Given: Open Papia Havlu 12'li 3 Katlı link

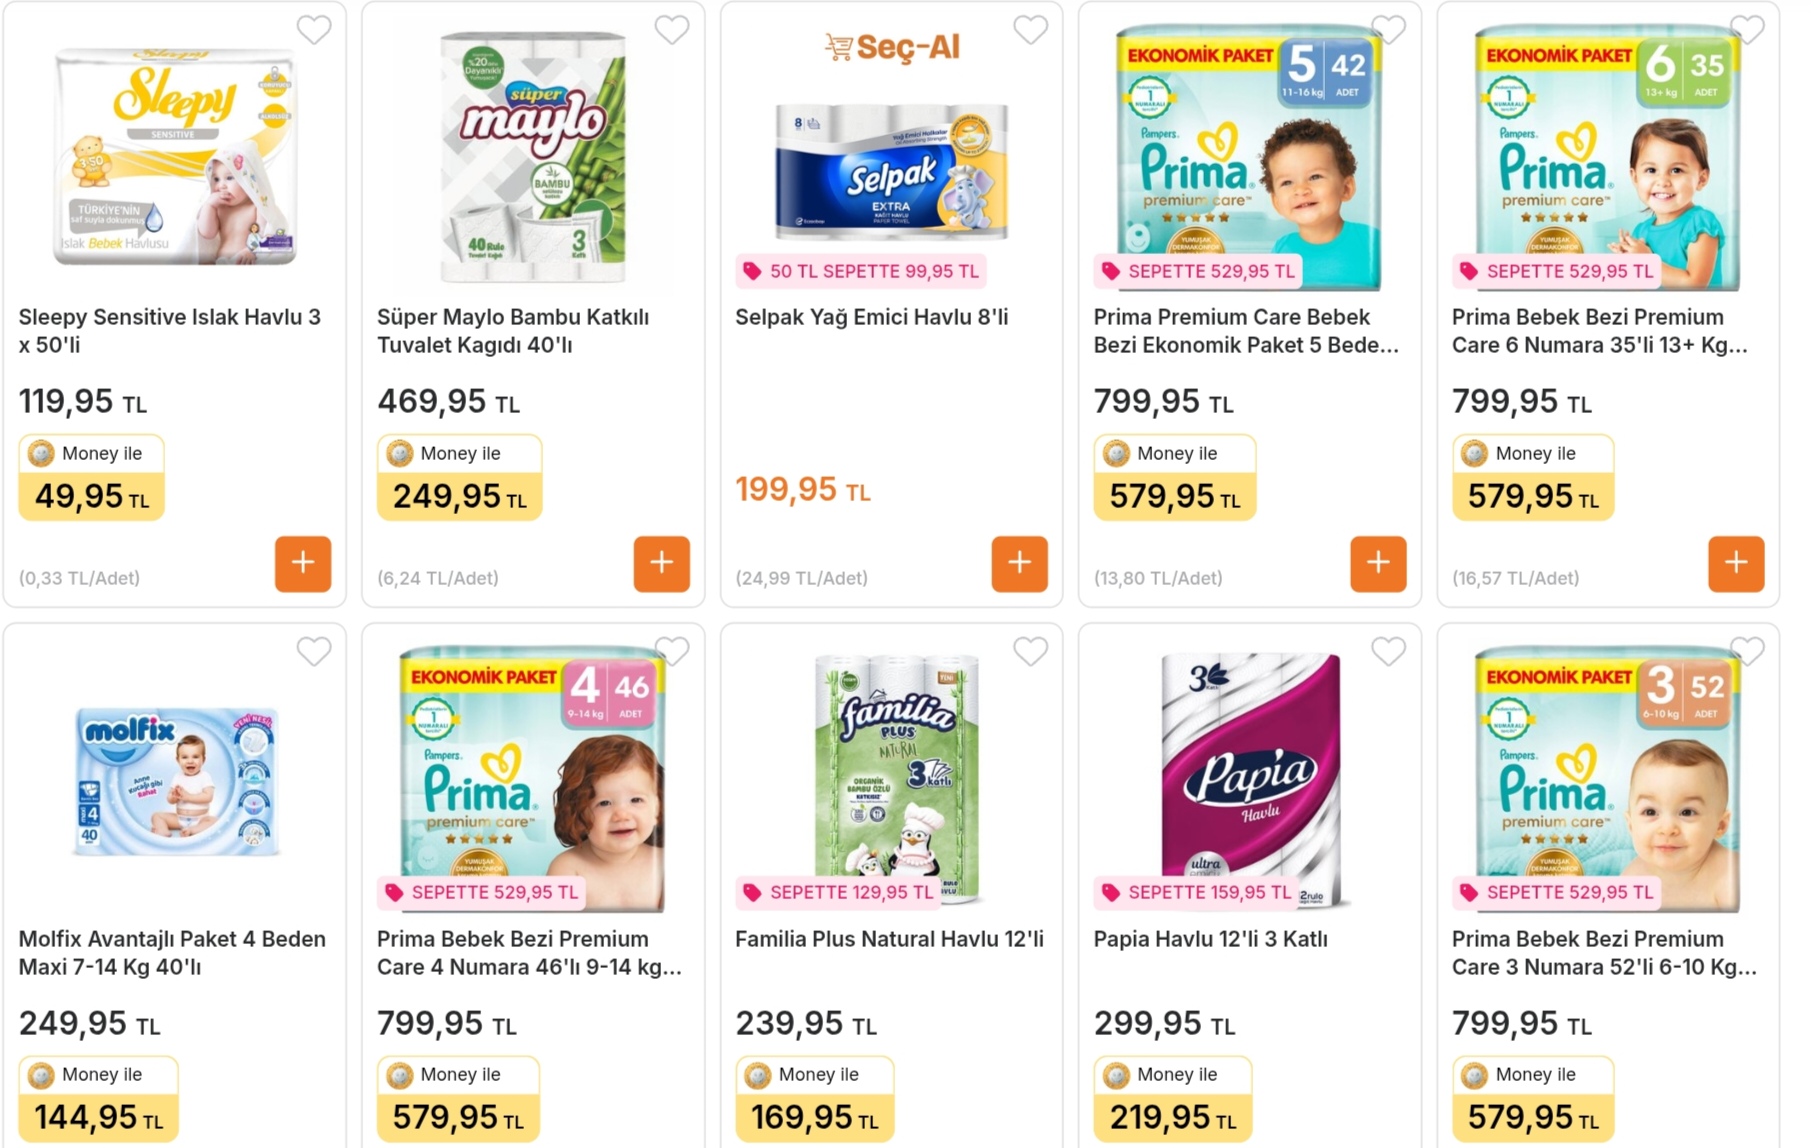Looking at the screenshot, I should [1210, 939].
